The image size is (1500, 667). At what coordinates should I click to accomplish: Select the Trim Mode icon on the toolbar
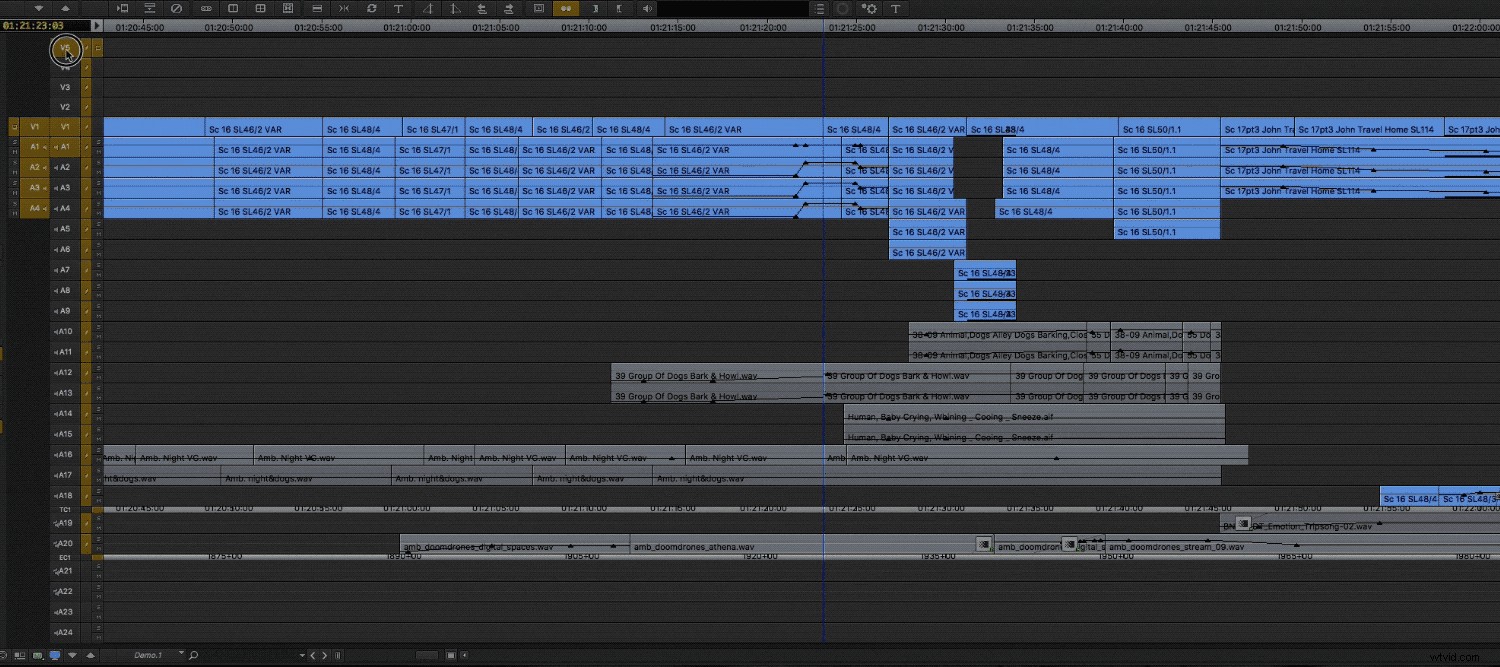tap(345, 8)
